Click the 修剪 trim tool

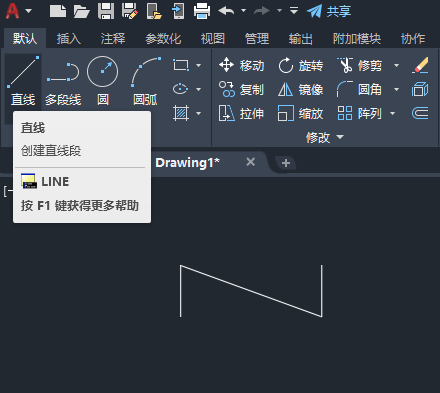(359, 65)
